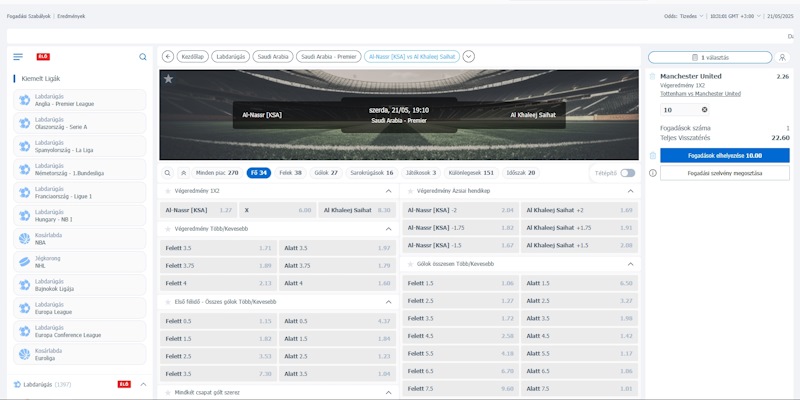Open the Eredmények link
The image size is (800, 400).
point(71,16)
